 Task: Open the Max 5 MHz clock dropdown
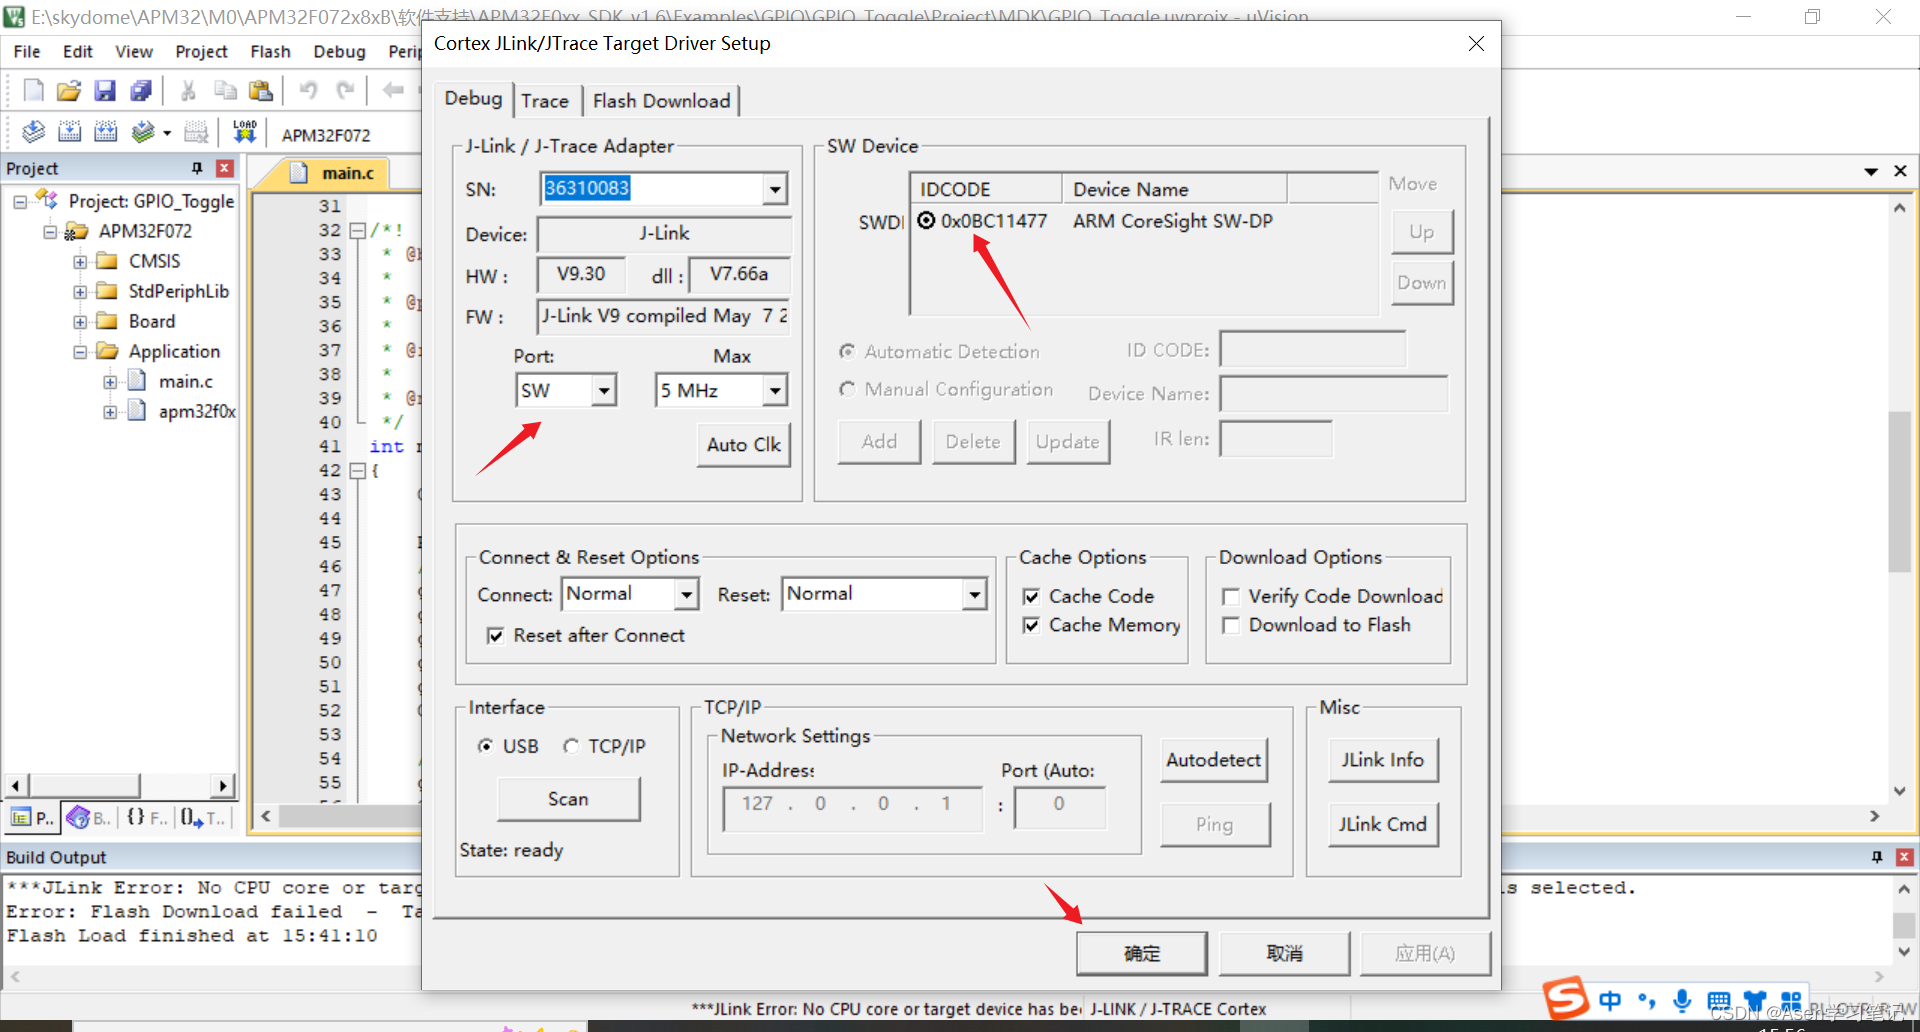(x=774, y=390)
